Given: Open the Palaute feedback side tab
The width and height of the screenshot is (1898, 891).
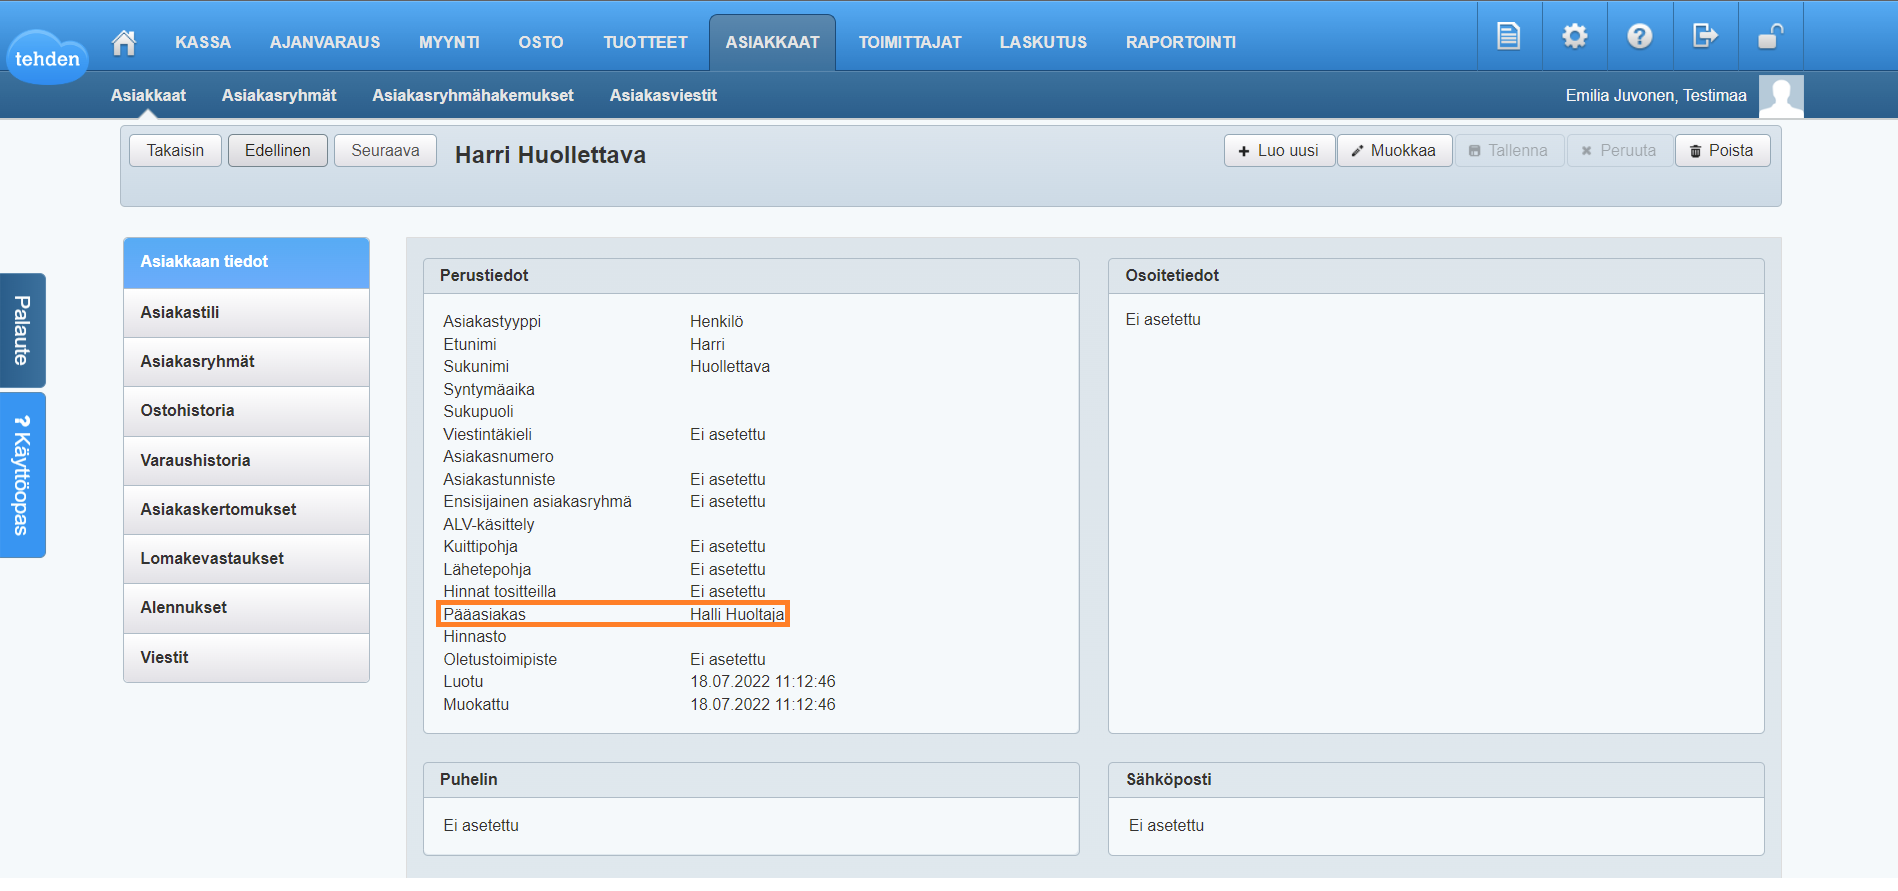Looking at the screenshot, I should point(22,330).
